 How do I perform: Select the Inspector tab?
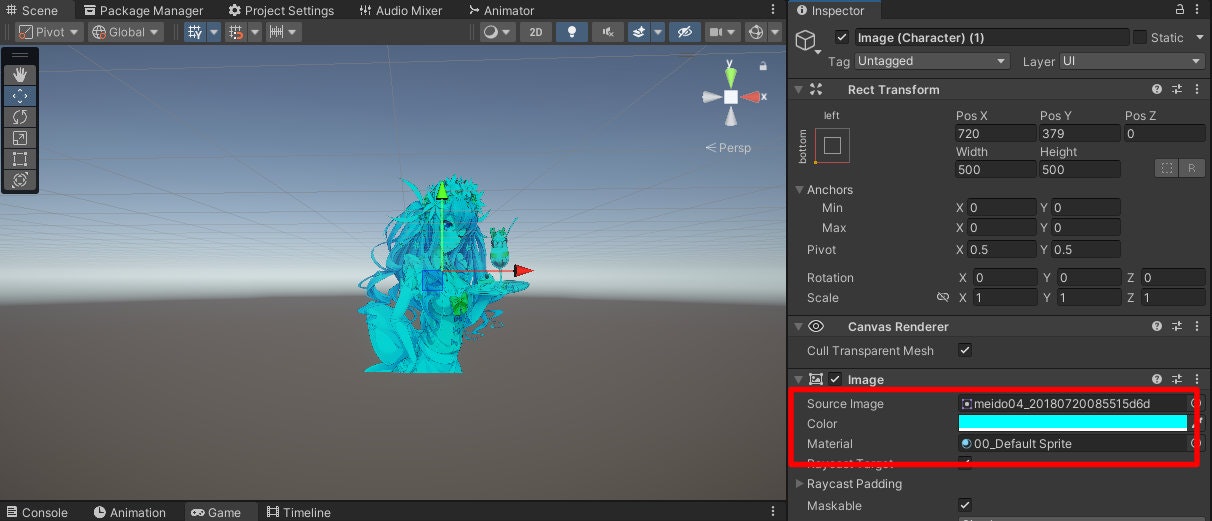[830, 10]
